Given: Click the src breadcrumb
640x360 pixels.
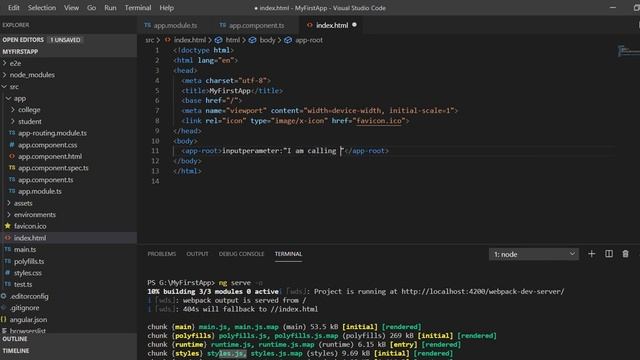Looking at the screenshot, I should (x=150, y=40).
